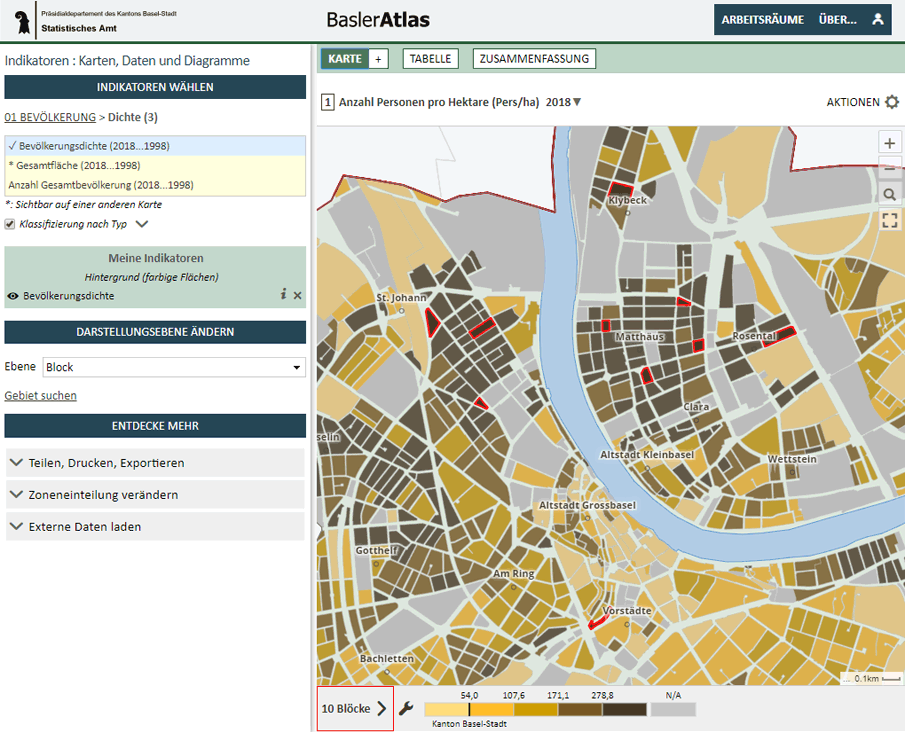This screenshot has height=732, width=905.
Task: Open the map search magnifier tool
Action: (889, 195)
